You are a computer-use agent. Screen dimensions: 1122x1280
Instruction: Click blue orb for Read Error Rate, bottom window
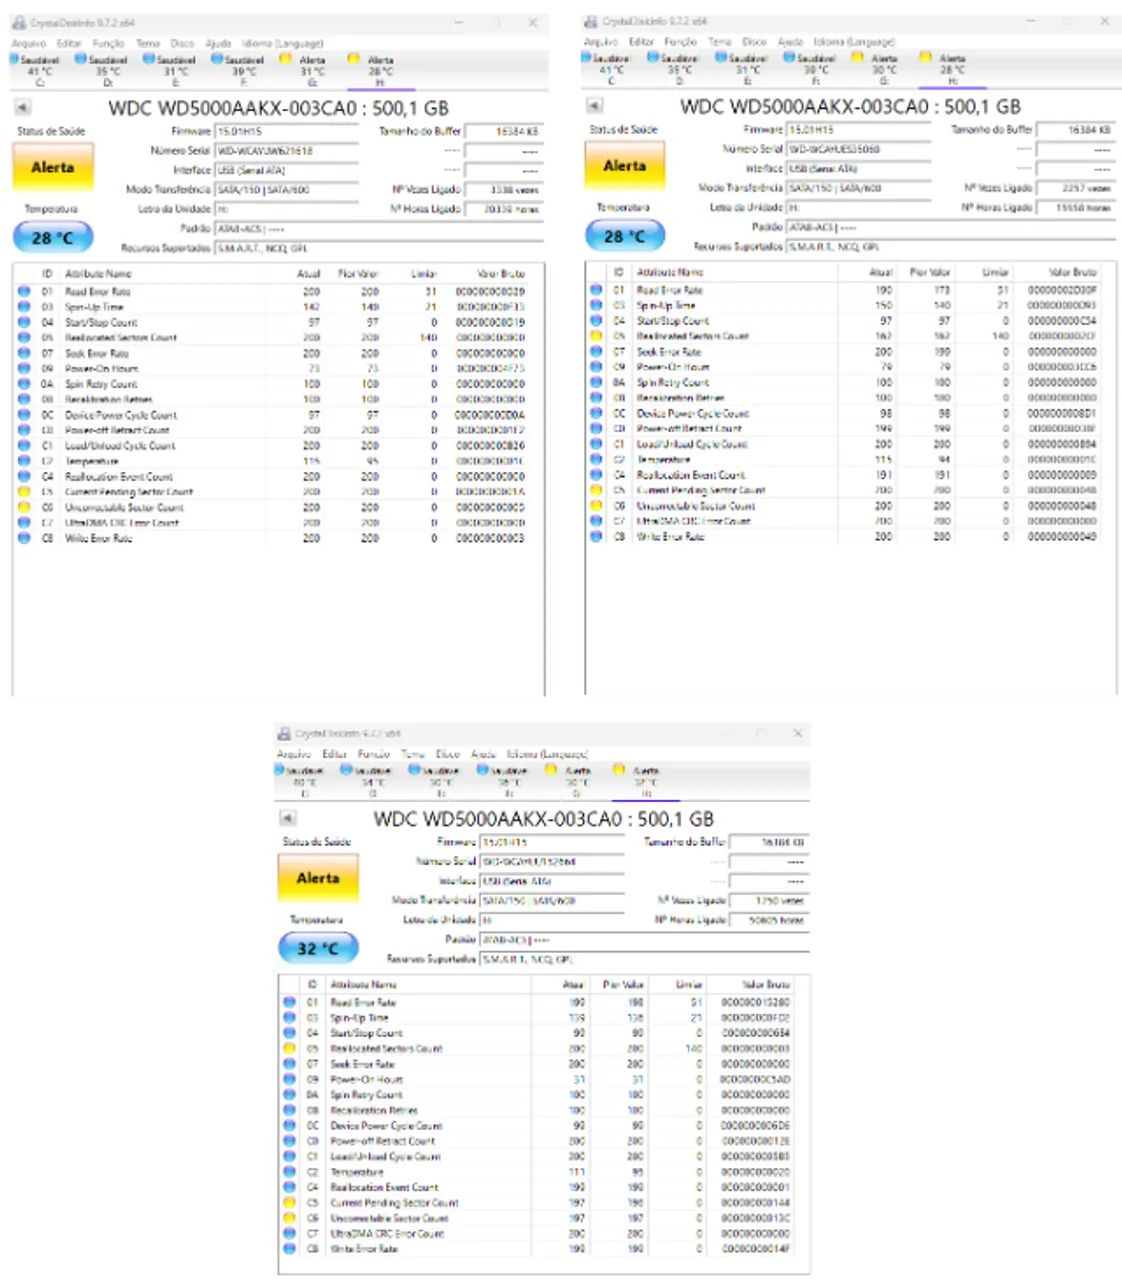coord(290,1002)
